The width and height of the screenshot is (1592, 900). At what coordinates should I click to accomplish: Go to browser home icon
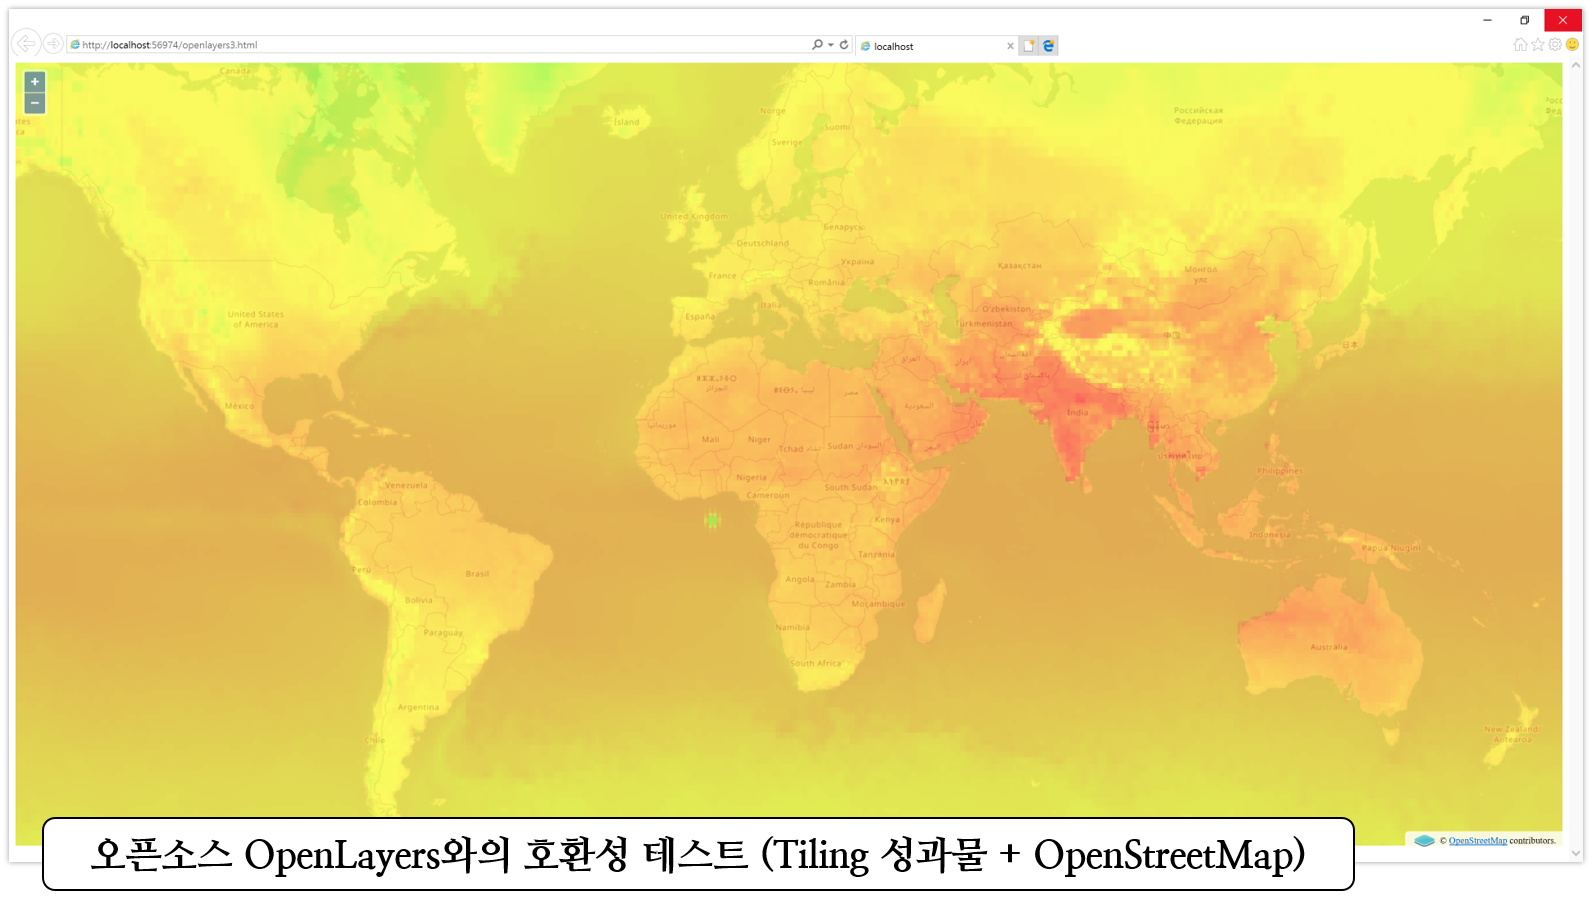point(1520,44)
